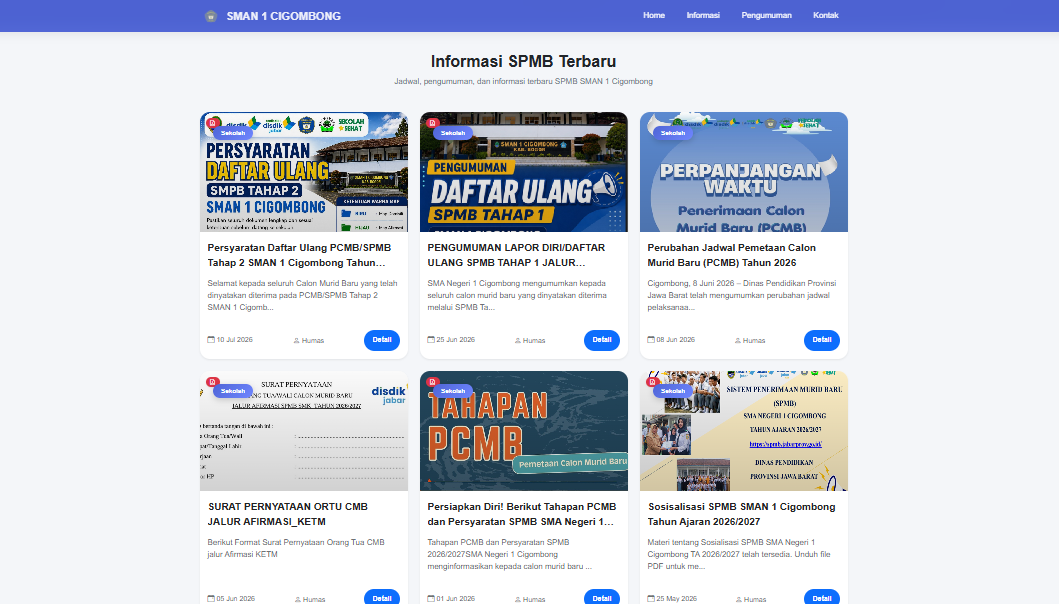Open title PENGUMUMAN LAPOR DIRI/DAFTAR ULANG SPMB

click(516, 255)
